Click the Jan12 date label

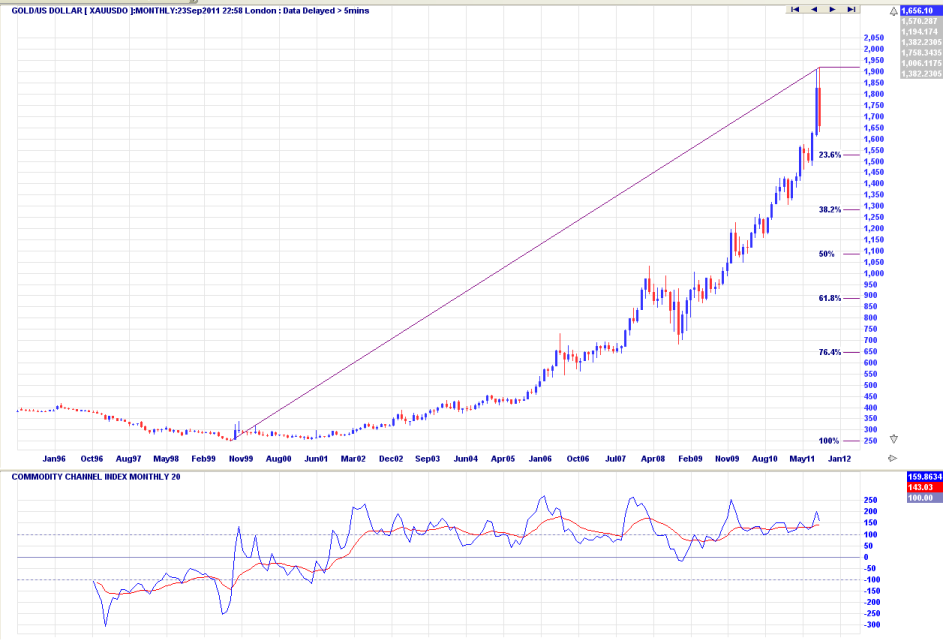[840, 459]
